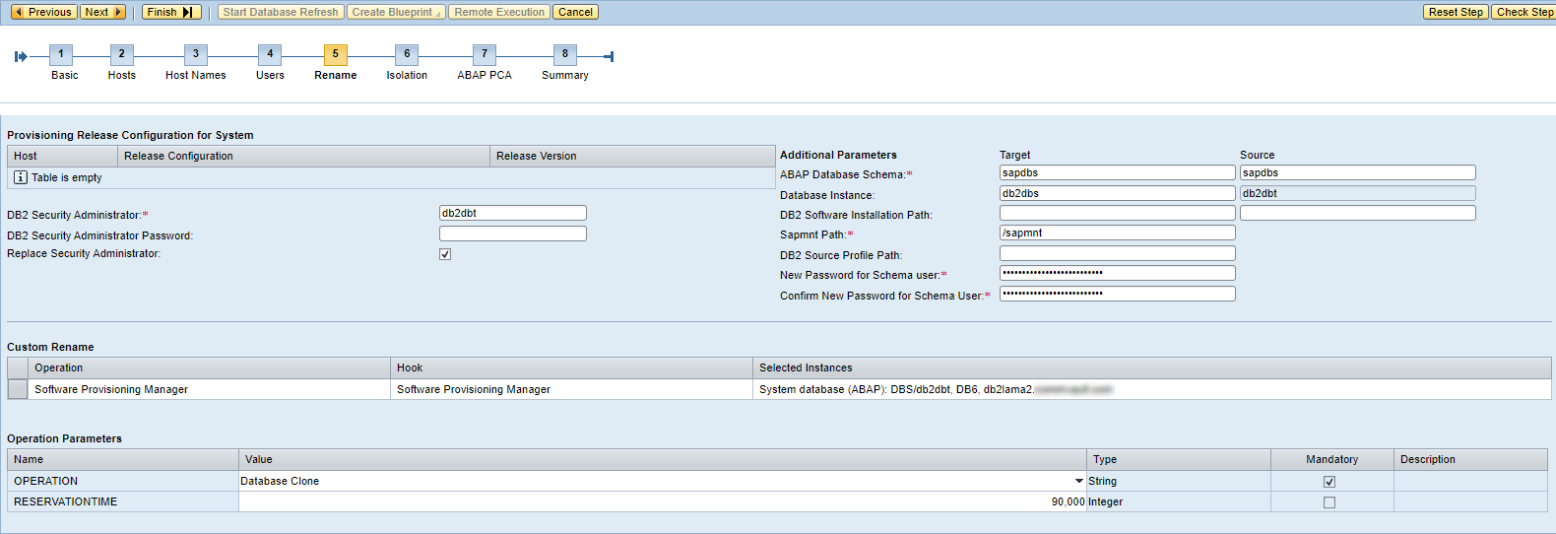The width and height of the screenshot is (1556, 534).
Task: Jump to roadmap step 3 Host Names
Action: [195, 55]
